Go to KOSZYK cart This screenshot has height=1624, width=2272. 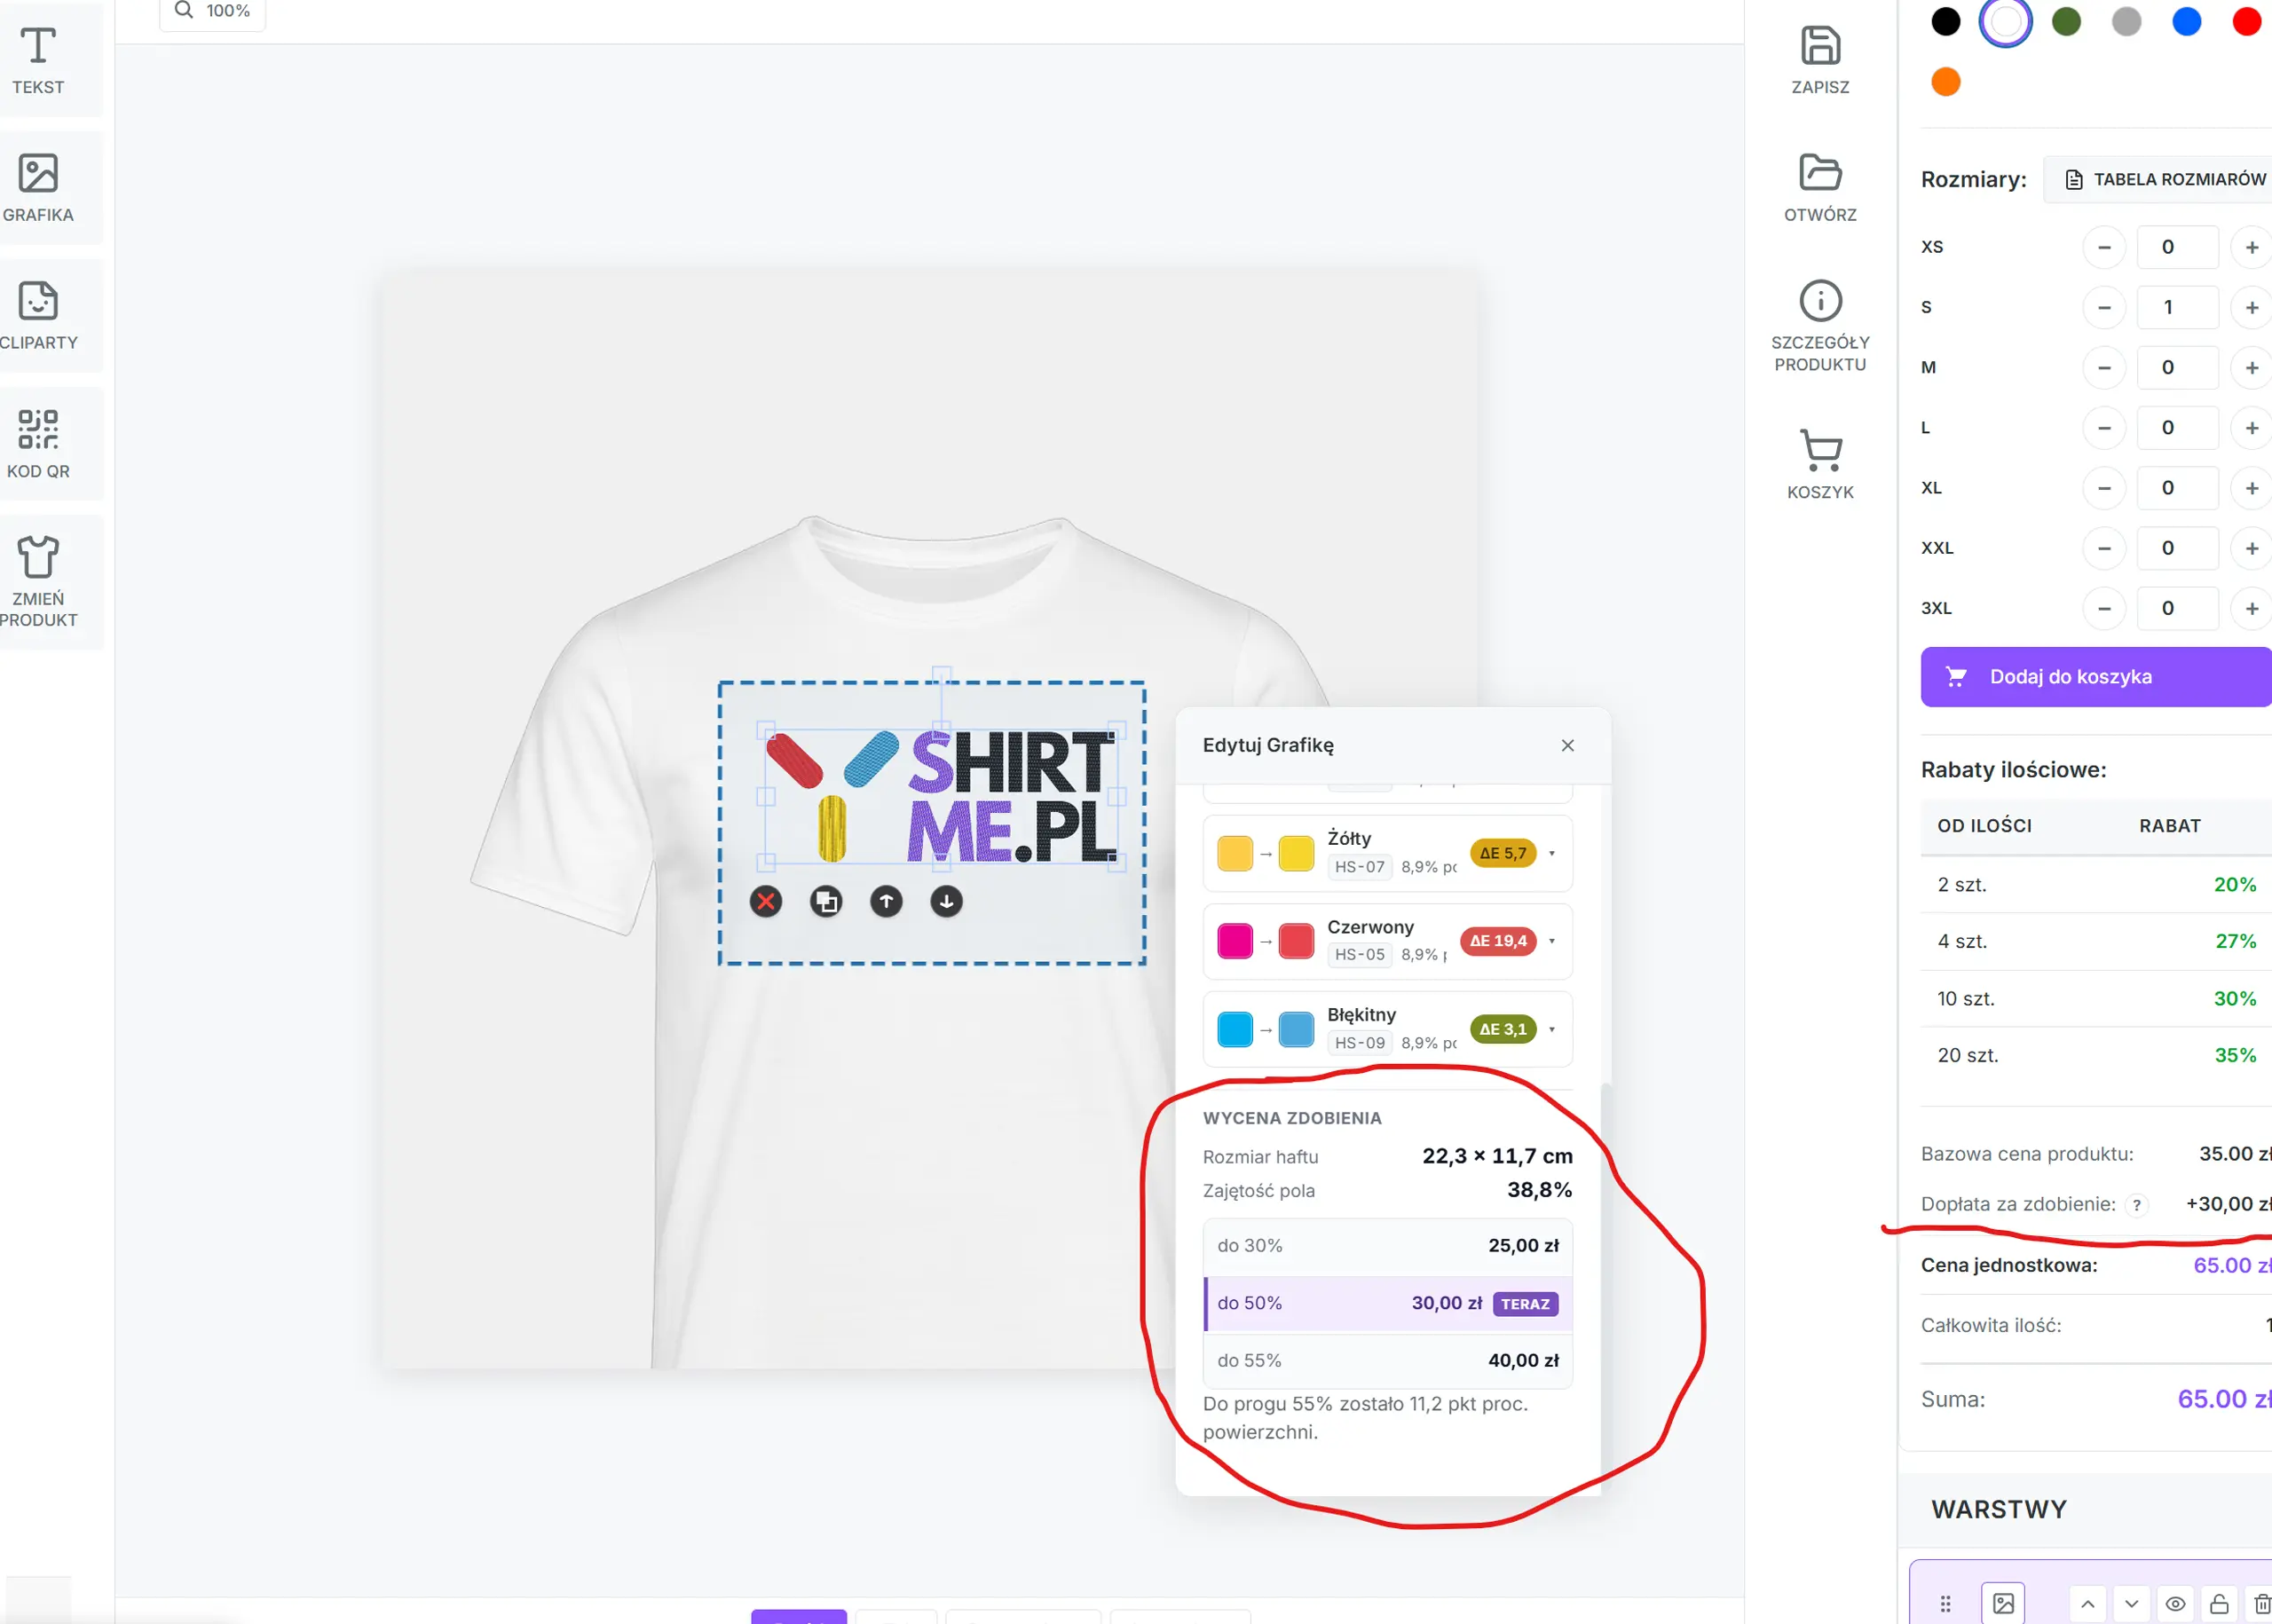(1820, 464)
